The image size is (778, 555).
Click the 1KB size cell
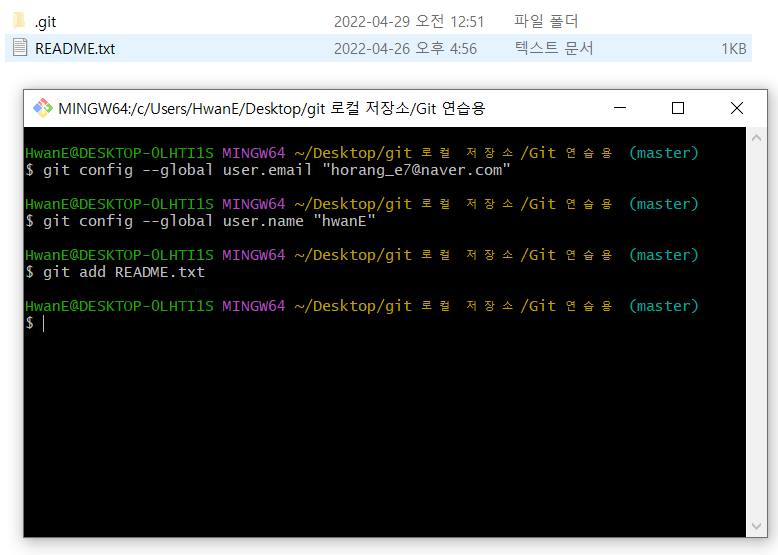point(733,49)
